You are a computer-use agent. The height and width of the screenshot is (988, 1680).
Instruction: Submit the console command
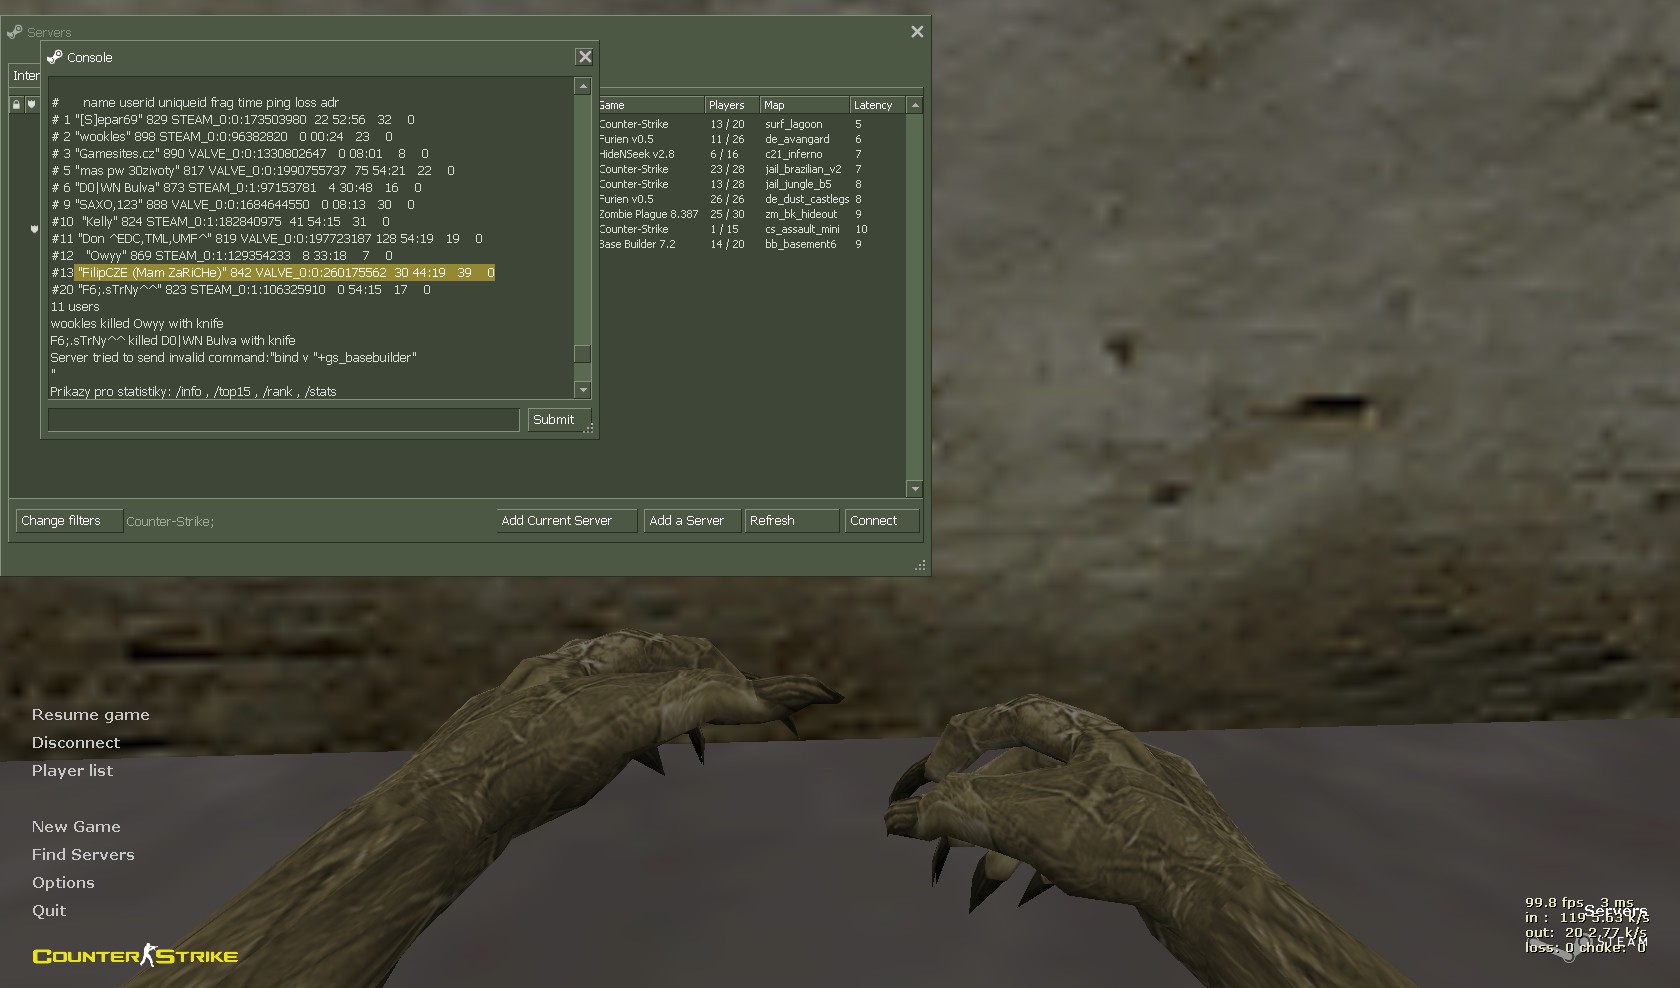[x=559, y=420]
